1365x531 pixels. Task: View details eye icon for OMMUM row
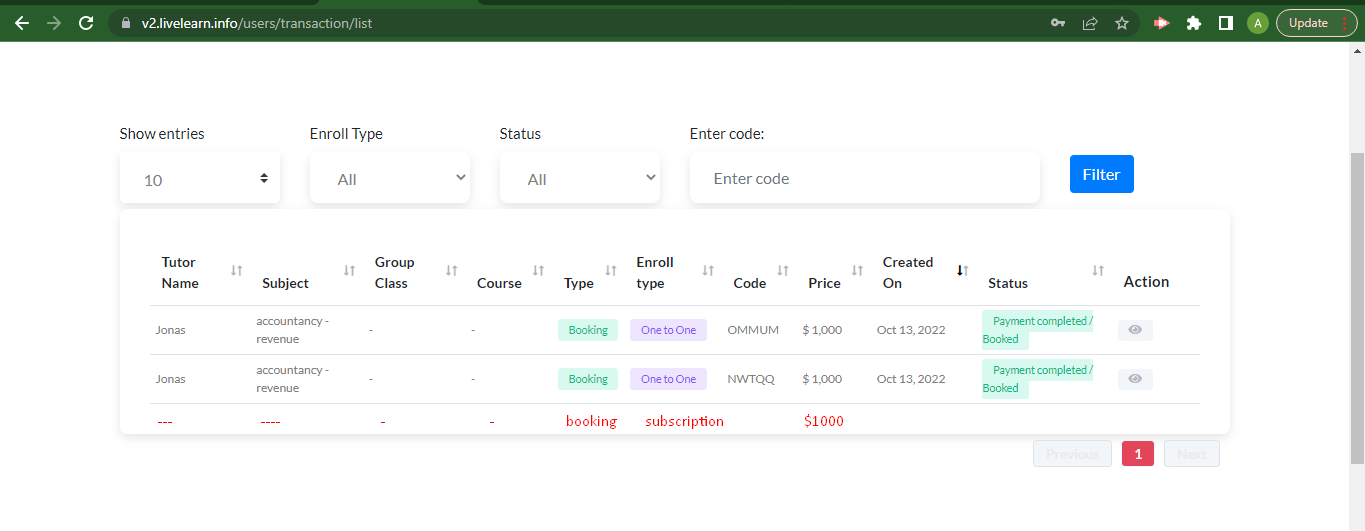tap(1135, 330)
